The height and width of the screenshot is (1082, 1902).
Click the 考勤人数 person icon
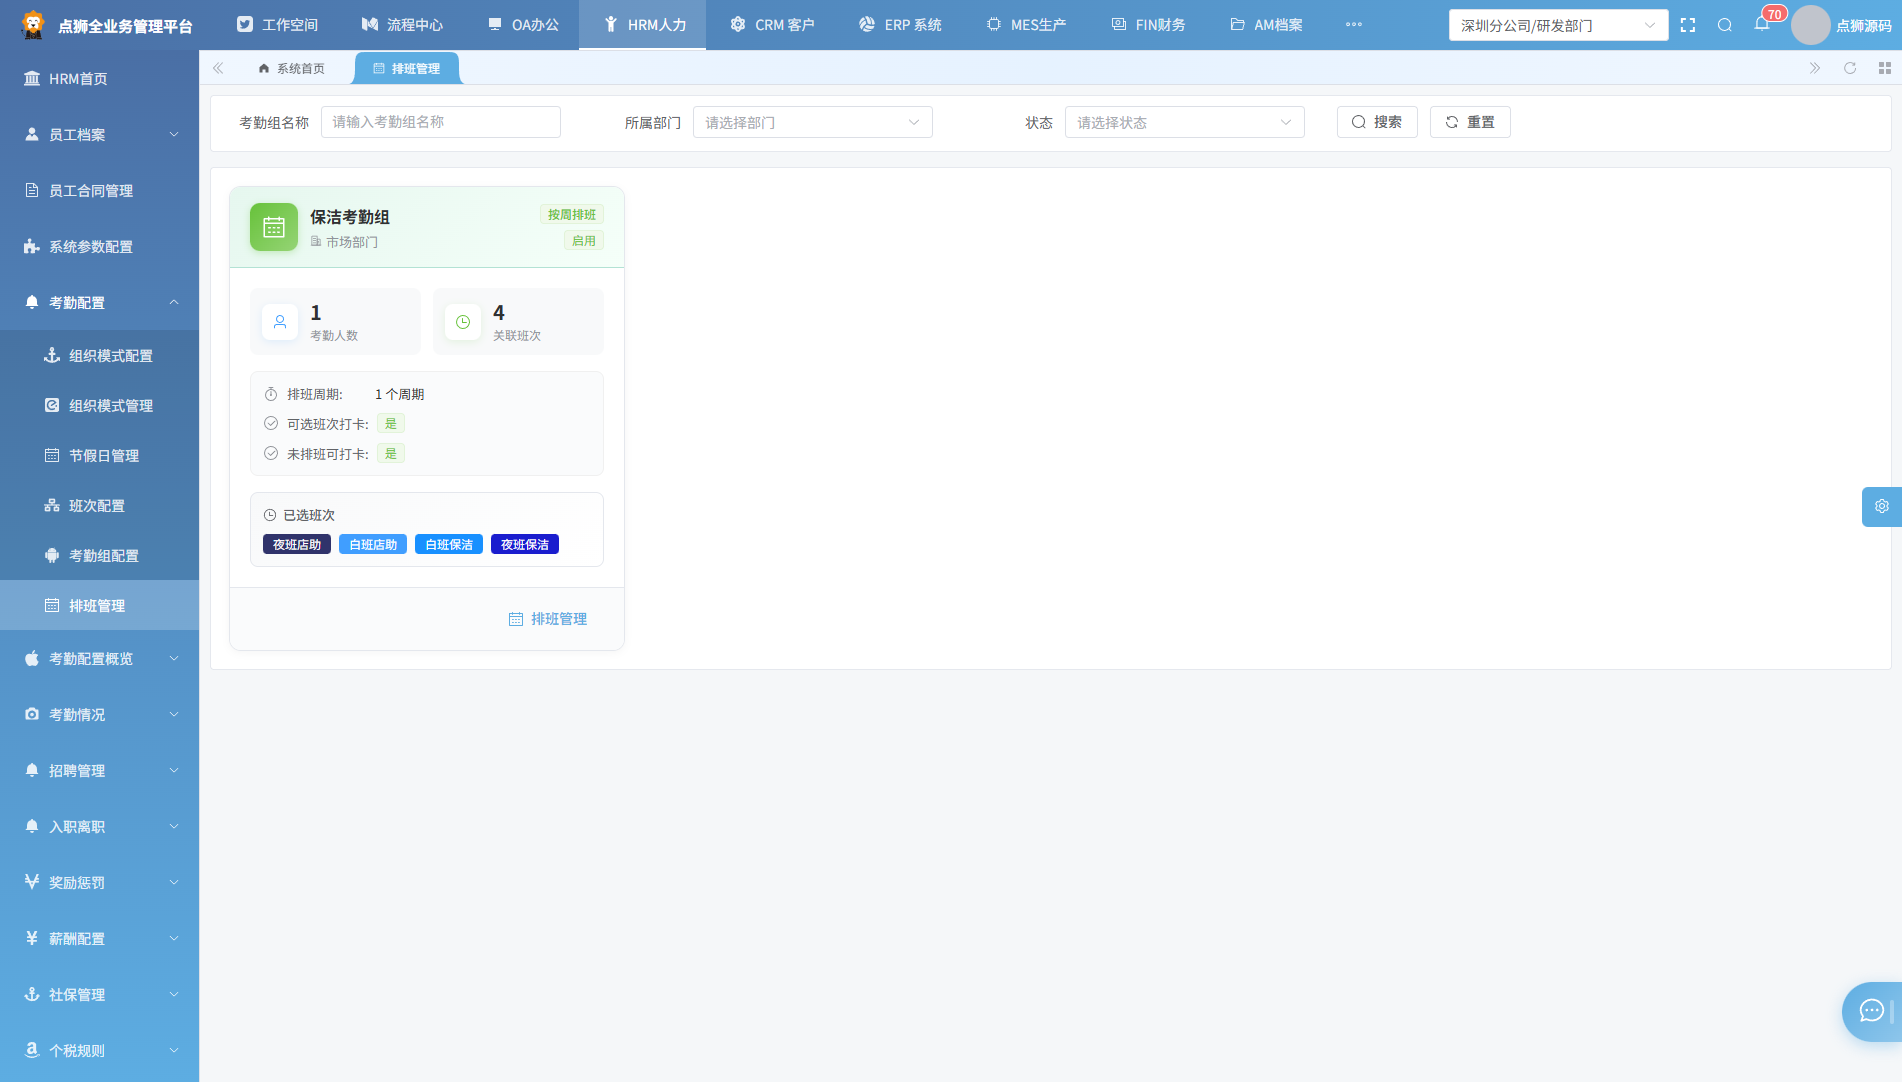pyautogui.click(x=280, y=322)
